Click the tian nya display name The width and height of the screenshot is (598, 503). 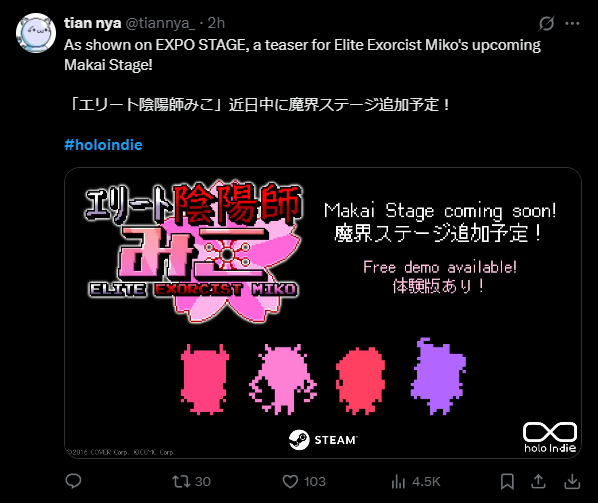93,23
